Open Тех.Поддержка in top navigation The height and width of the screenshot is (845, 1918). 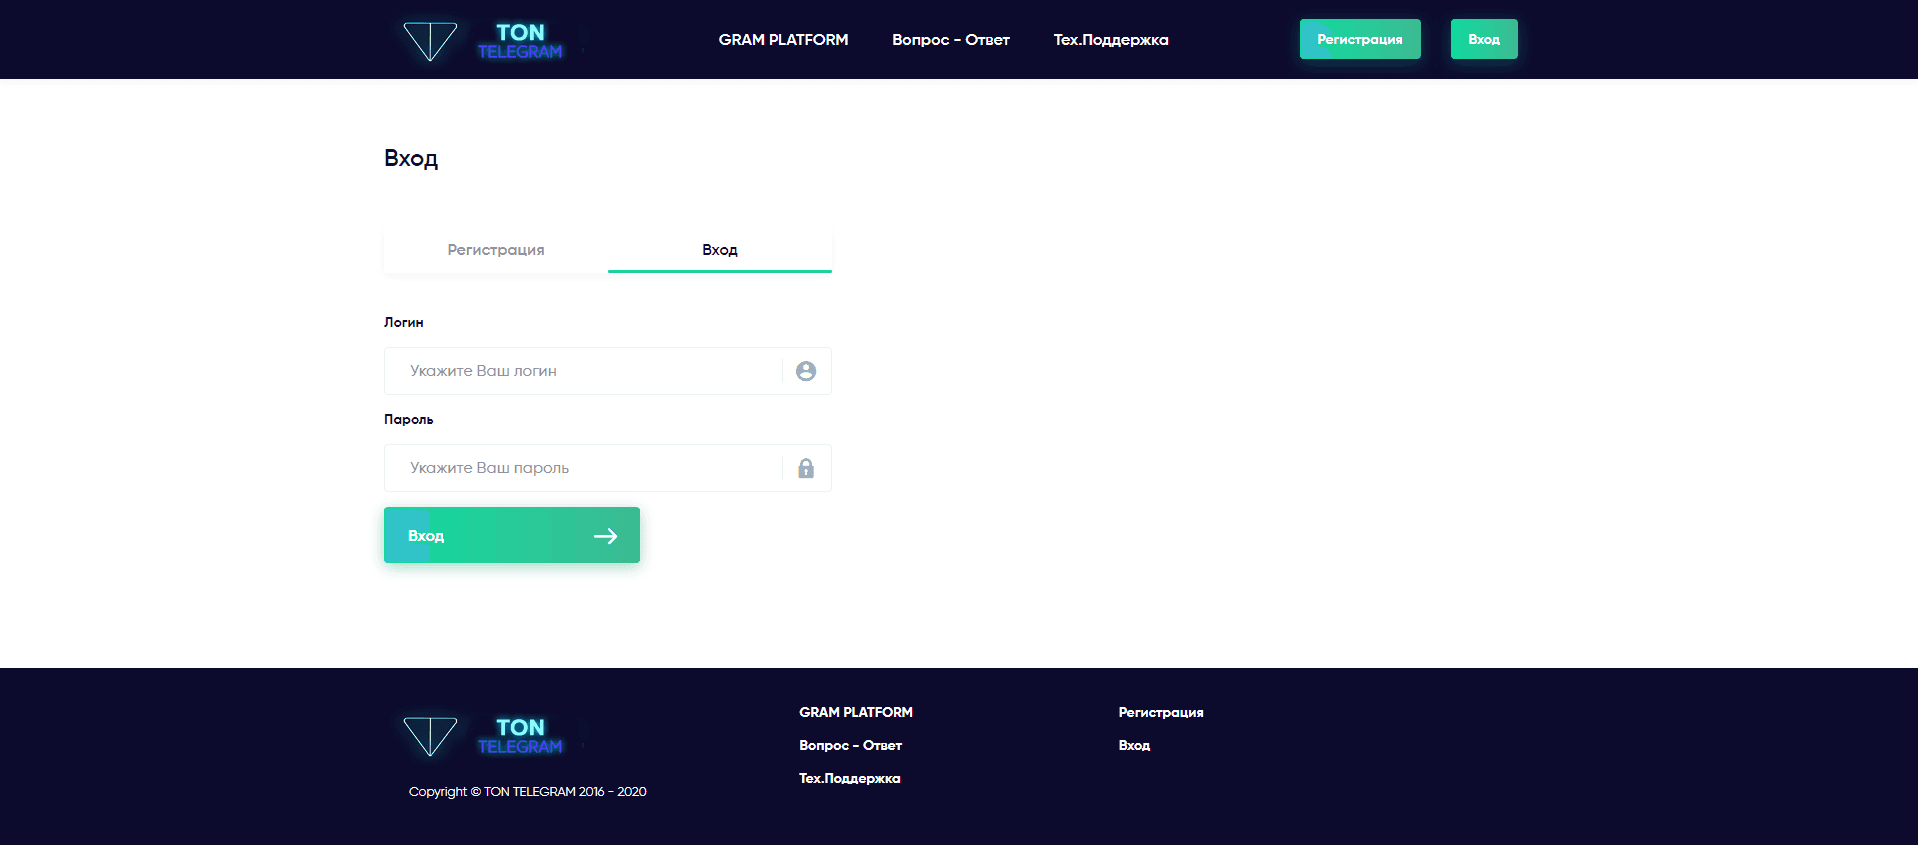1110,40
